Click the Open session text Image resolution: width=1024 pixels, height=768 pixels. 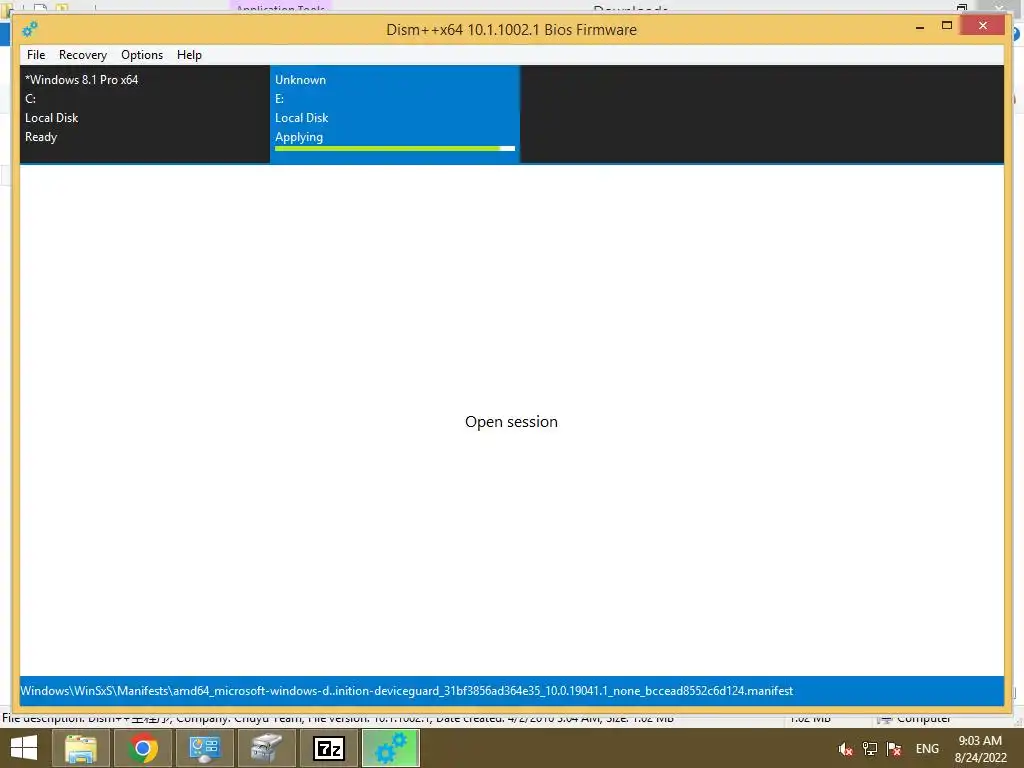tap(511, 422)
